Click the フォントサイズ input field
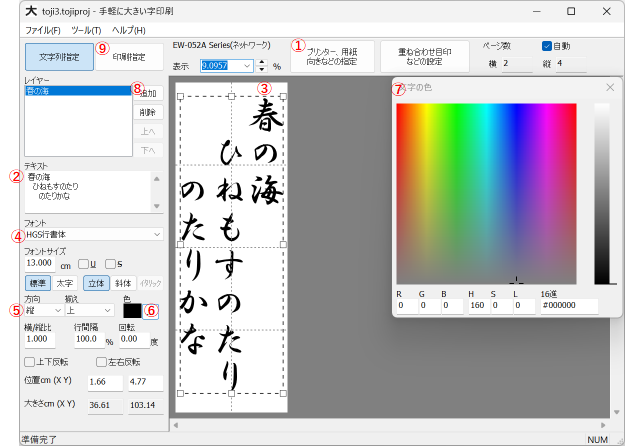Screen dimensions: 625x446 [x=41, y=264]
